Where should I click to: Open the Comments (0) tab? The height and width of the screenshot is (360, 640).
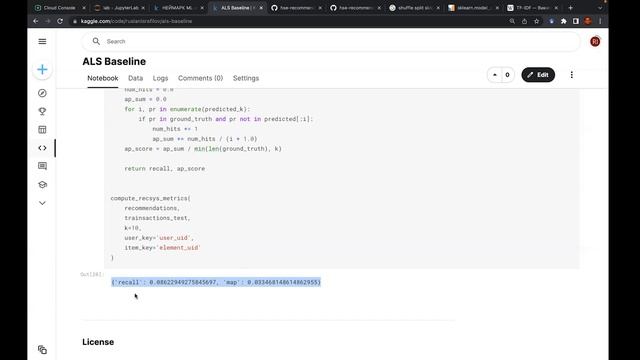200,78
